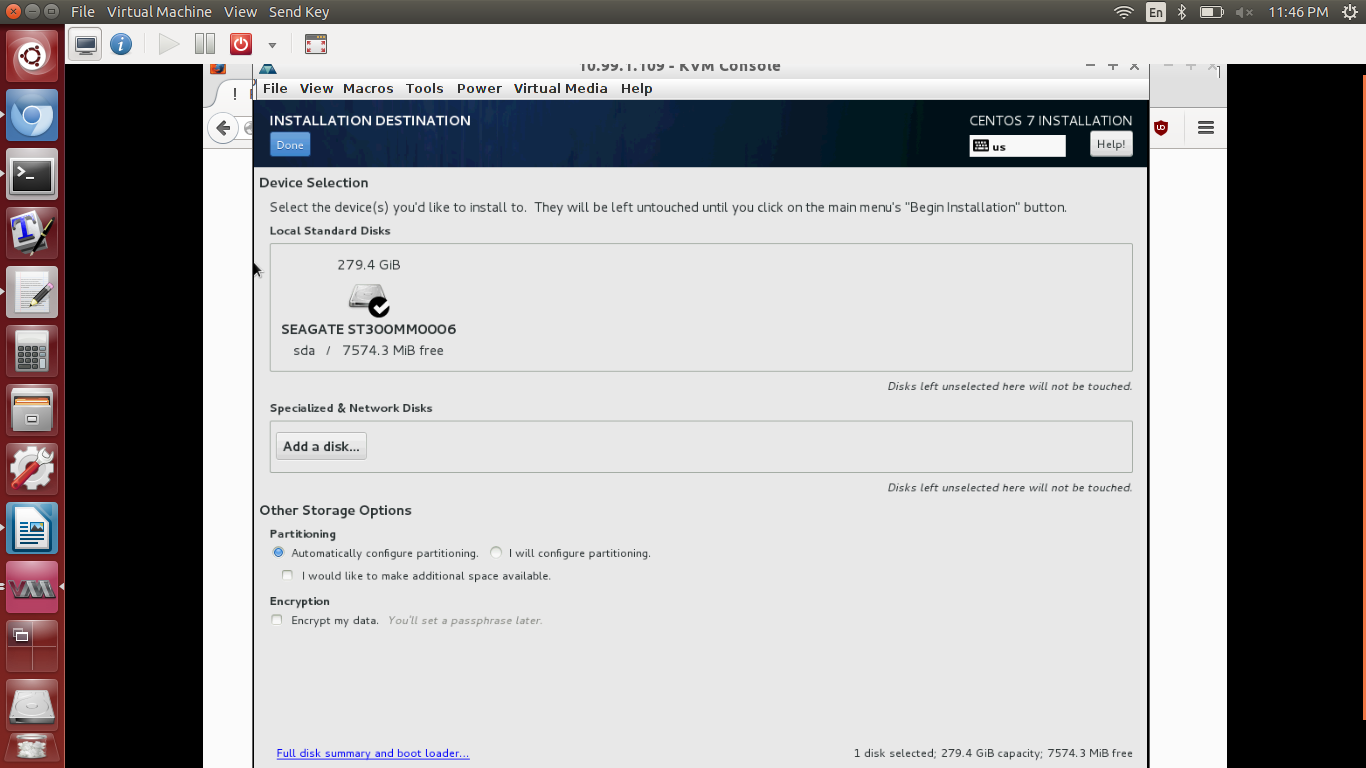Choose I will configure partitioning radio
The image size is (1366, 768).
coord(496,552)
